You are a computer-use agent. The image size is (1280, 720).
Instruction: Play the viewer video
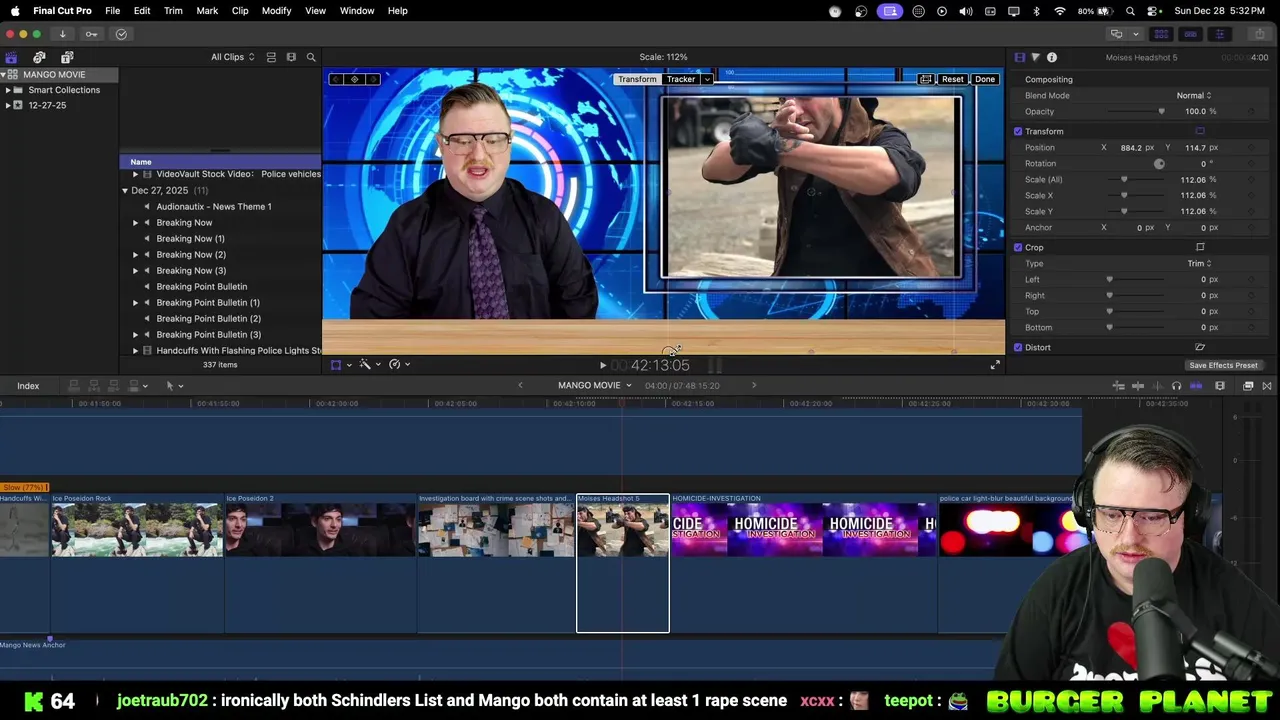pyautogui.click(x=602, y=365)
